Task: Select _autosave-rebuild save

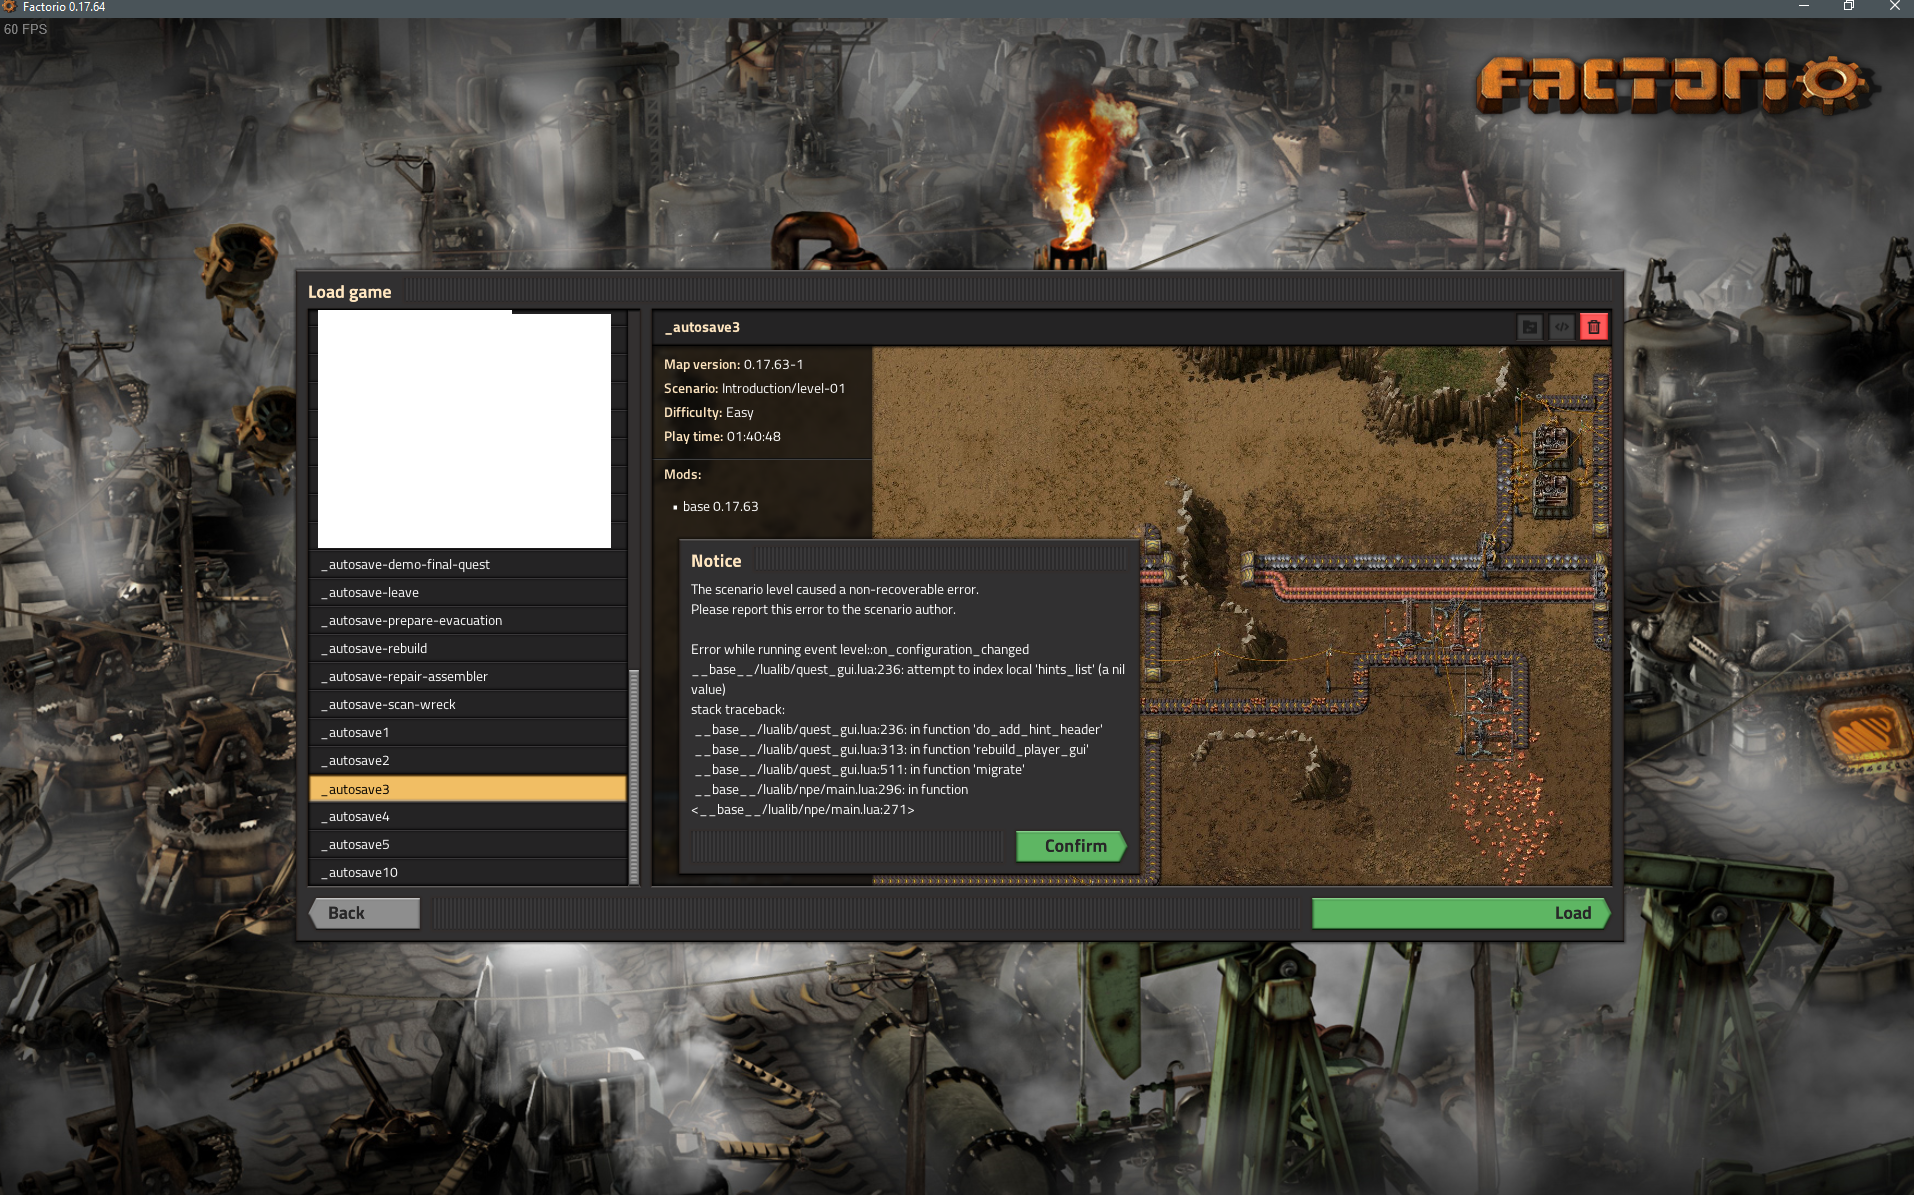Action: pos(468,648)
